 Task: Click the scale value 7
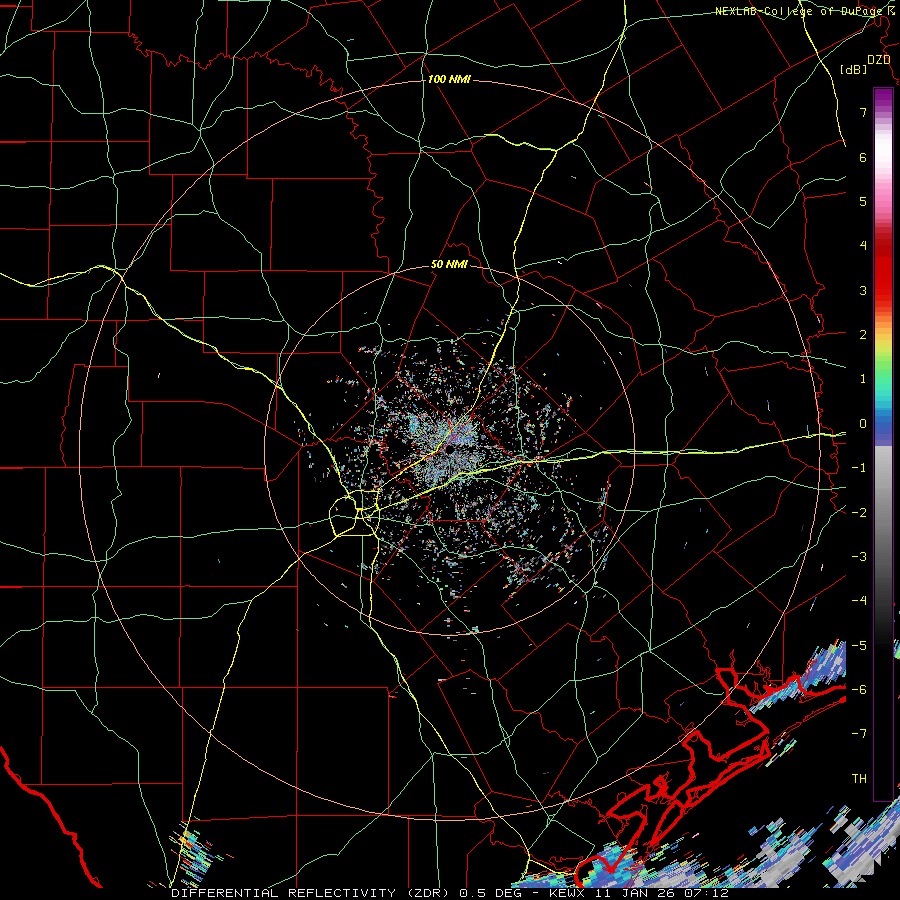pyautogui.click(x=863, y=112)
